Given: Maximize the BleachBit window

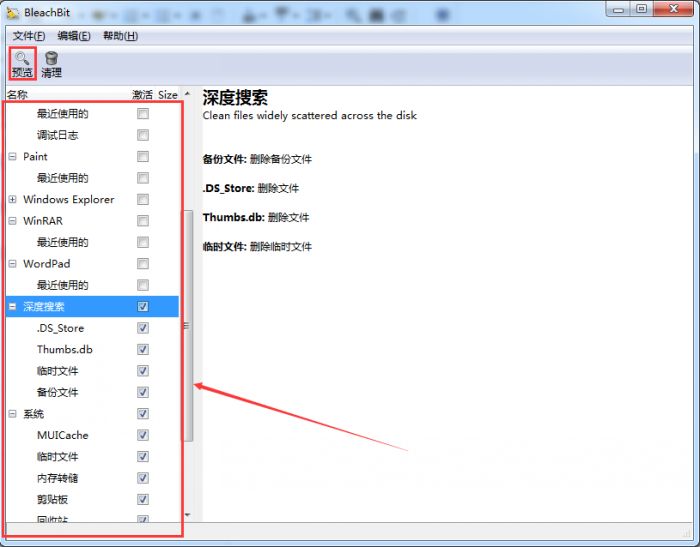Looking at the screenshot, I should pyautogui.click(x=642, y=9).
